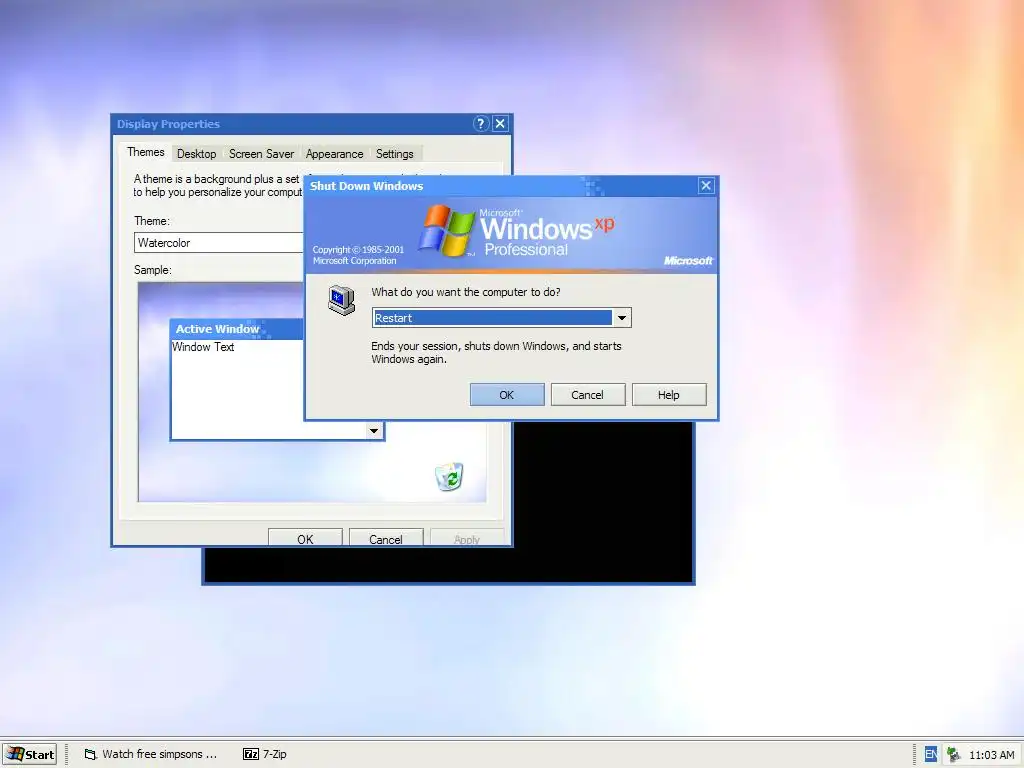The width and height of the screenshot is (1024, 768).
Task: Click Help in Shut Down Windows dialog
Action: tap(669, 394)
